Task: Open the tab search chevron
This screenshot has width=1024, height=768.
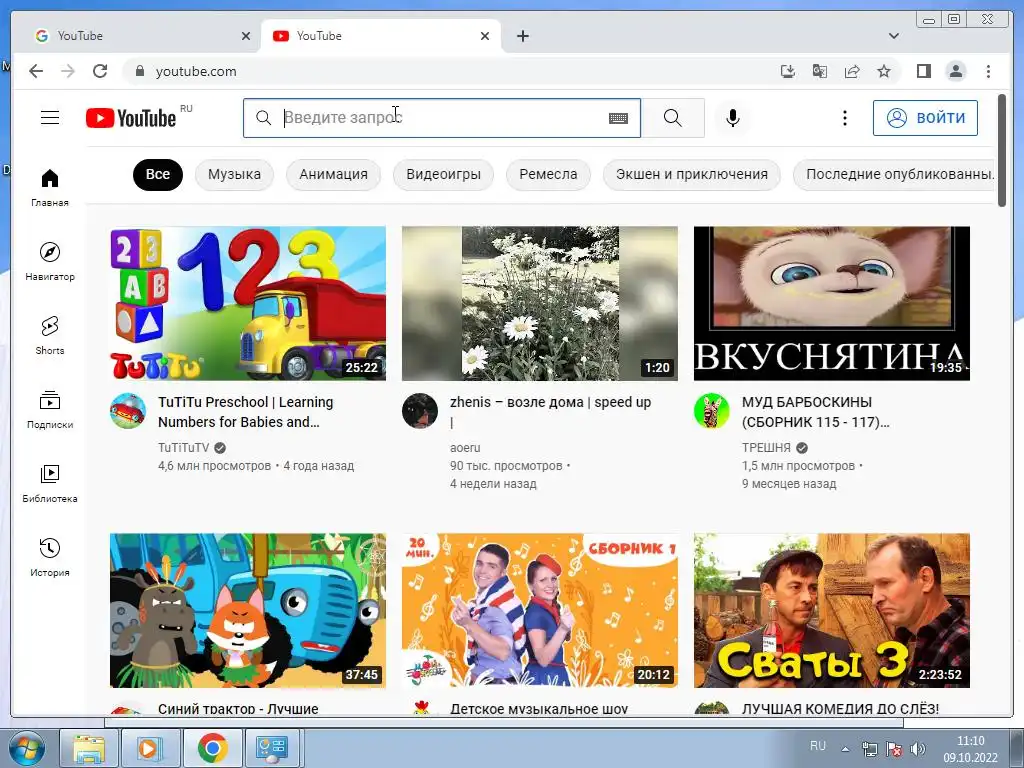Action: [x=893, y=36]
